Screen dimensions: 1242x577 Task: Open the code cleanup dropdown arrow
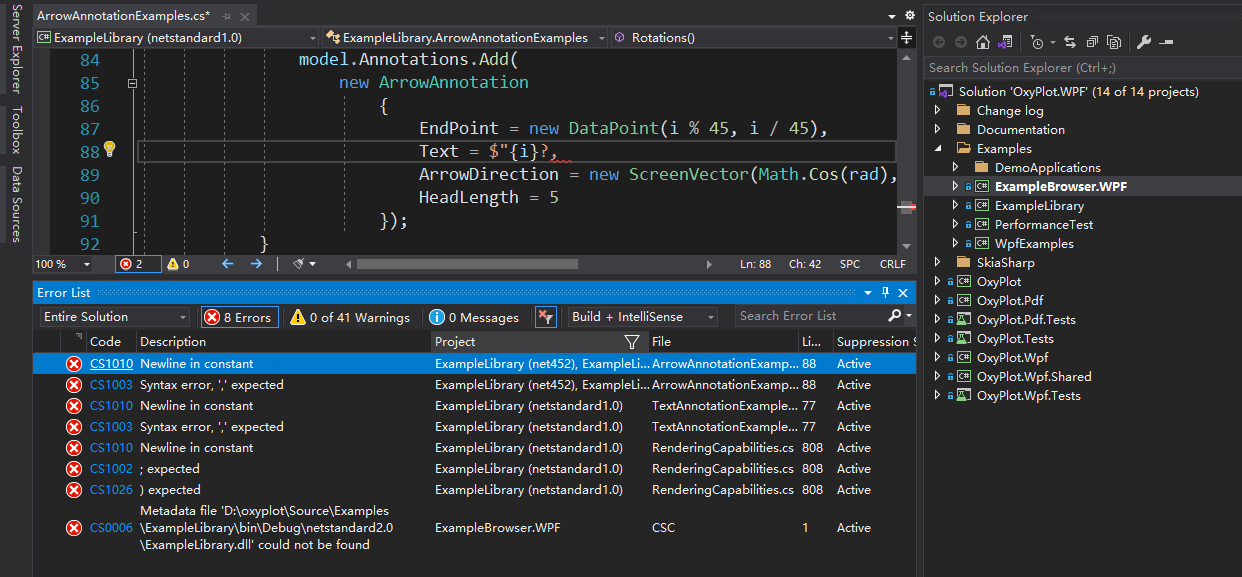pos(313,264)
